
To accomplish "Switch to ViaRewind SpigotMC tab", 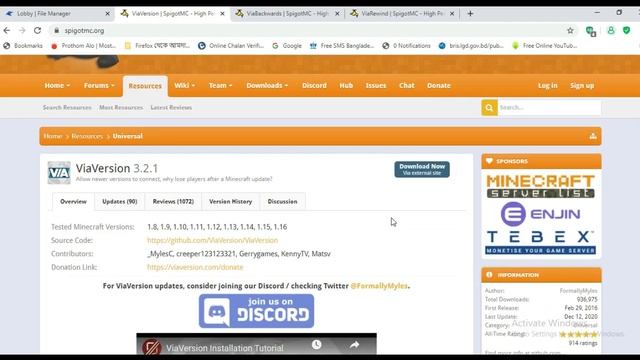I will point(401,13).
